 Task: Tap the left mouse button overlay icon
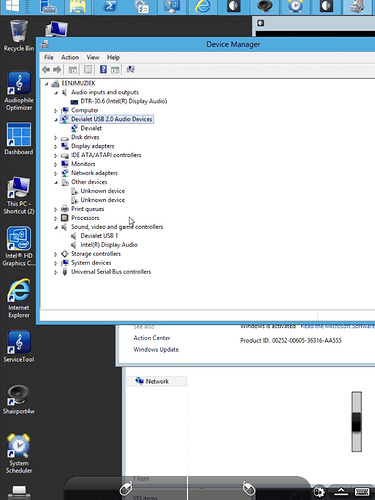(126, 489)
